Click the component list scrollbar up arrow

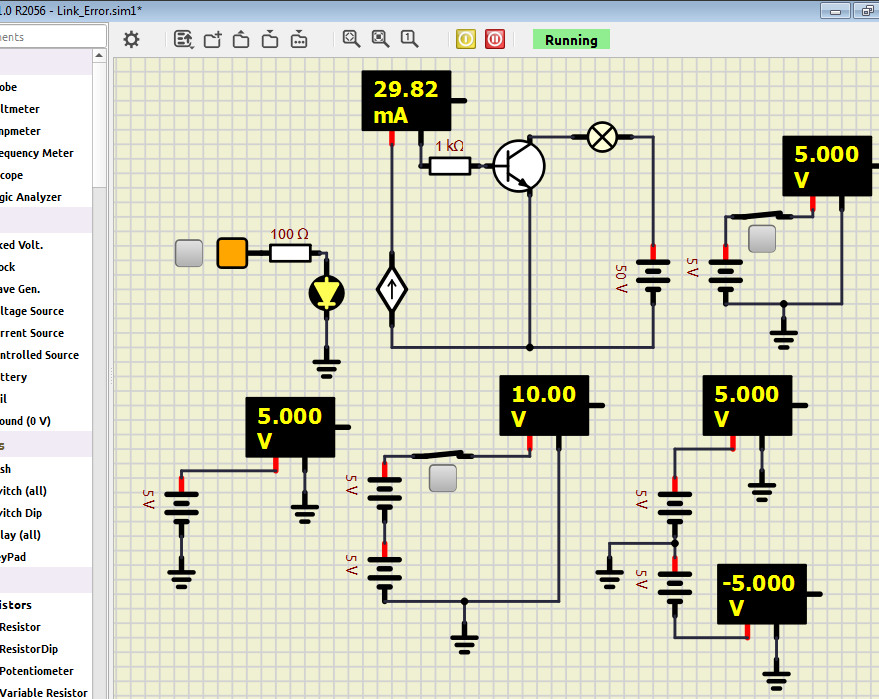99,57
